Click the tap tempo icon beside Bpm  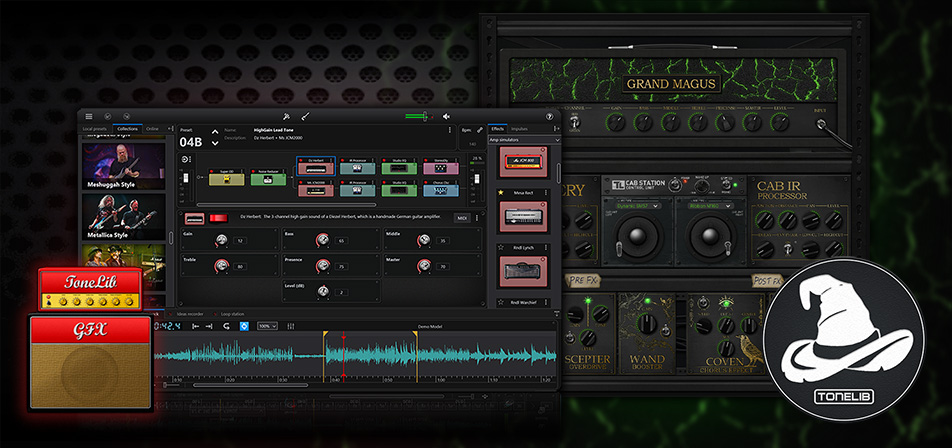point(480,130)
